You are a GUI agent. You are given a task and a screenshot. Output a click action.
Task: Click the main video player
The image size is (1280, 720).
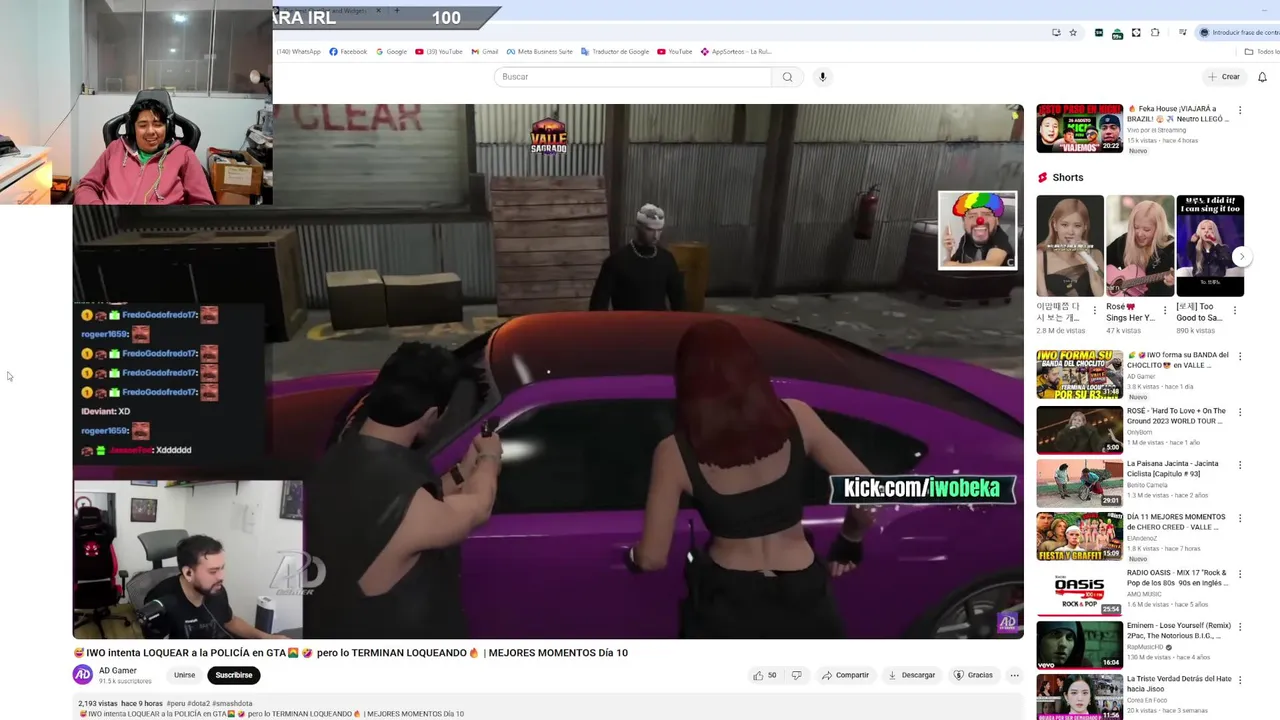tap(548, 371)
